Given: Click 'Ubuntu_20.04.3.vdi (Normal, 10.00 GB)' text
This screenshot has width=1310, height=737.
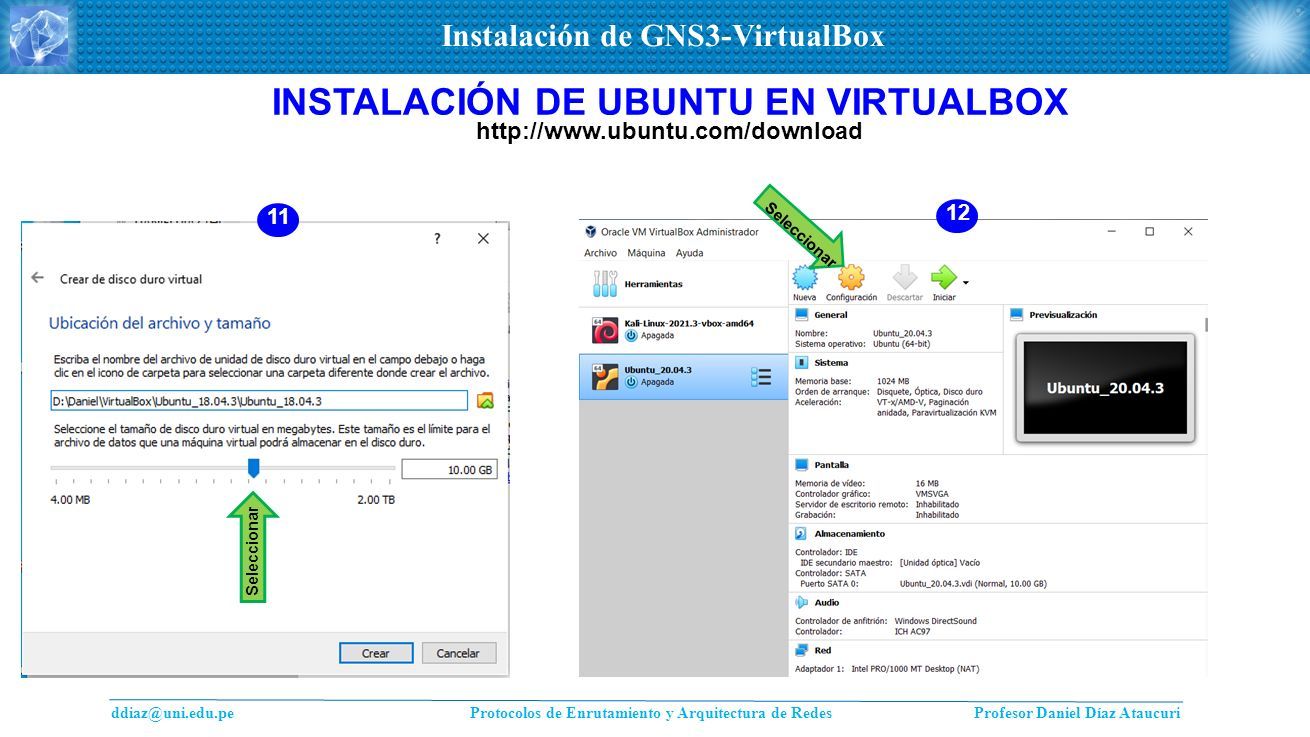Looking at the screenshot, I should point(973,583).
